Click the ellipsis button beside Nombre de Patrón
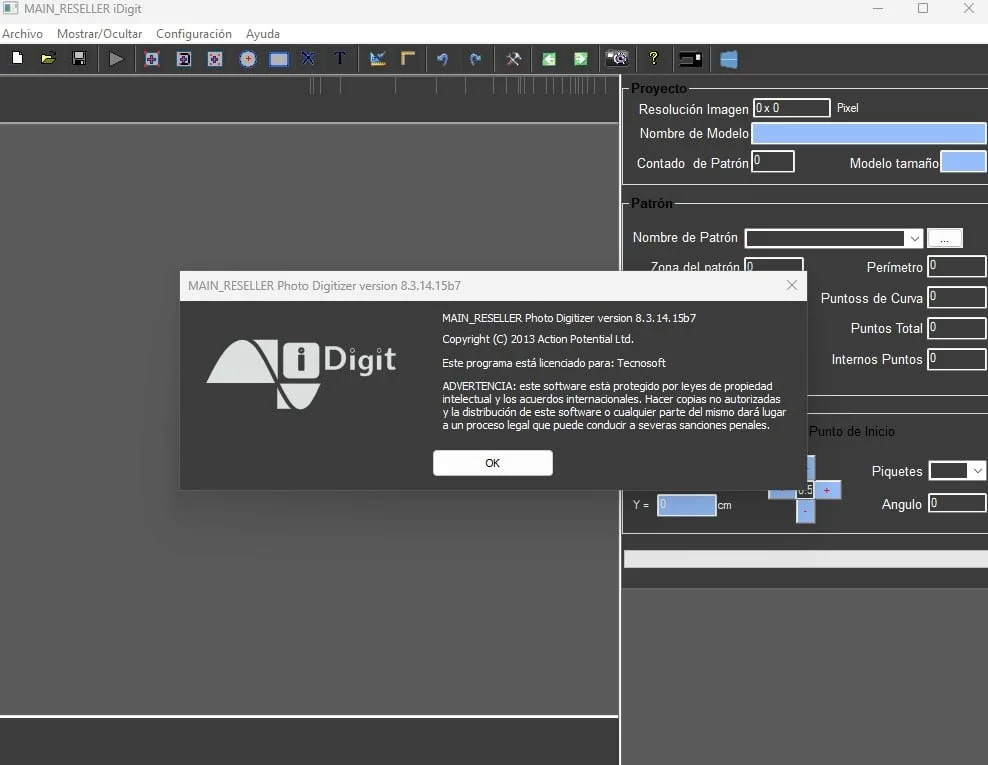This screenshot has height=765, width=988. (945, 239)
